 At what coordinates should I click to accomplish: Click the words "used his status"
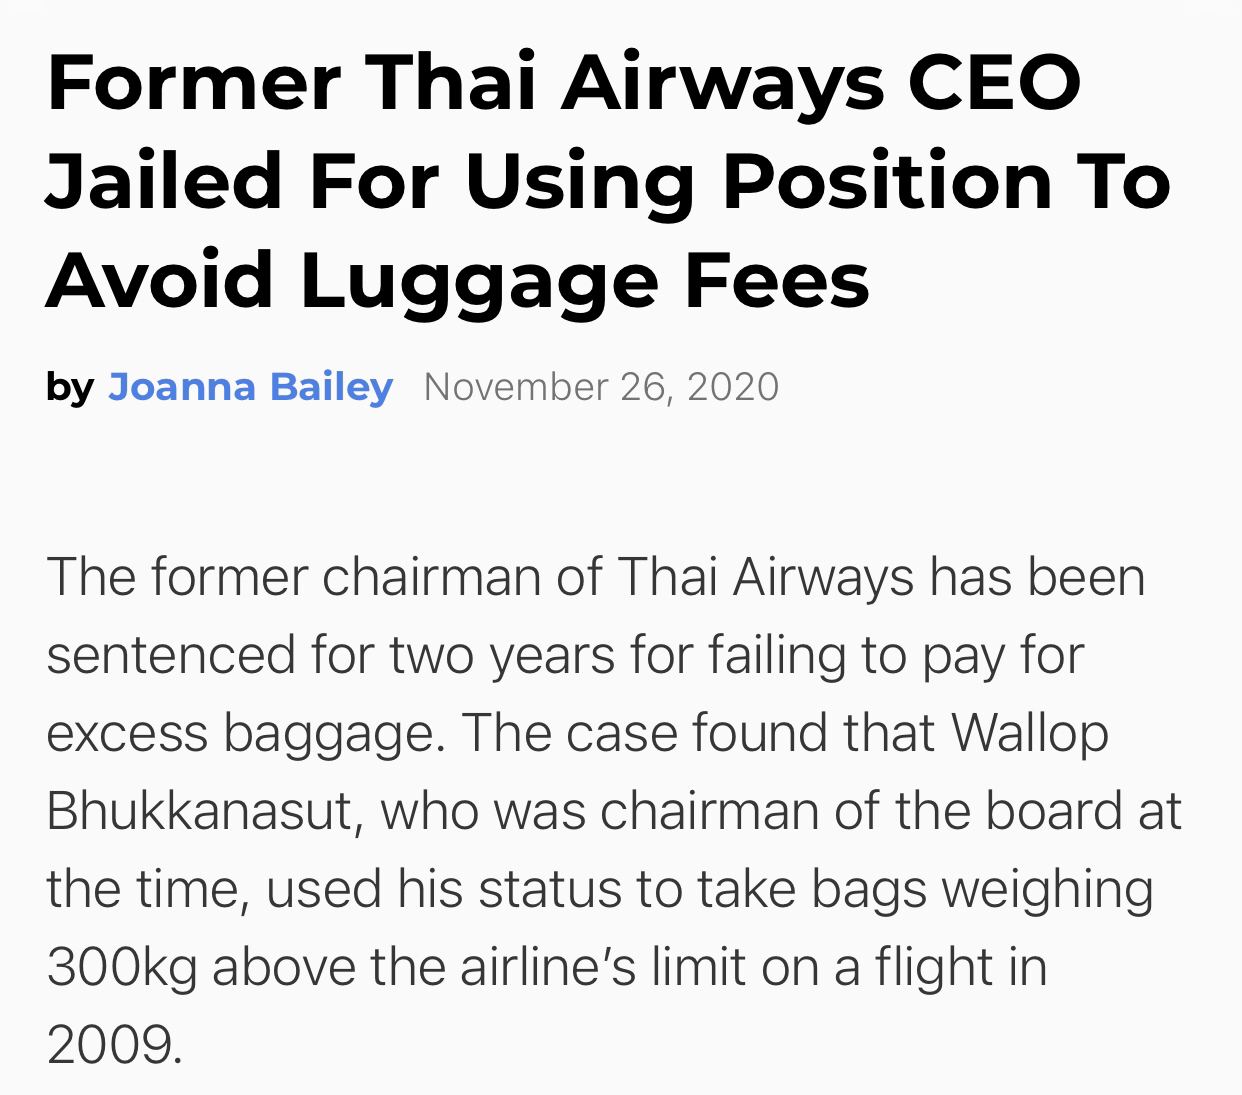pyautogui.click(x=451, y=889)
